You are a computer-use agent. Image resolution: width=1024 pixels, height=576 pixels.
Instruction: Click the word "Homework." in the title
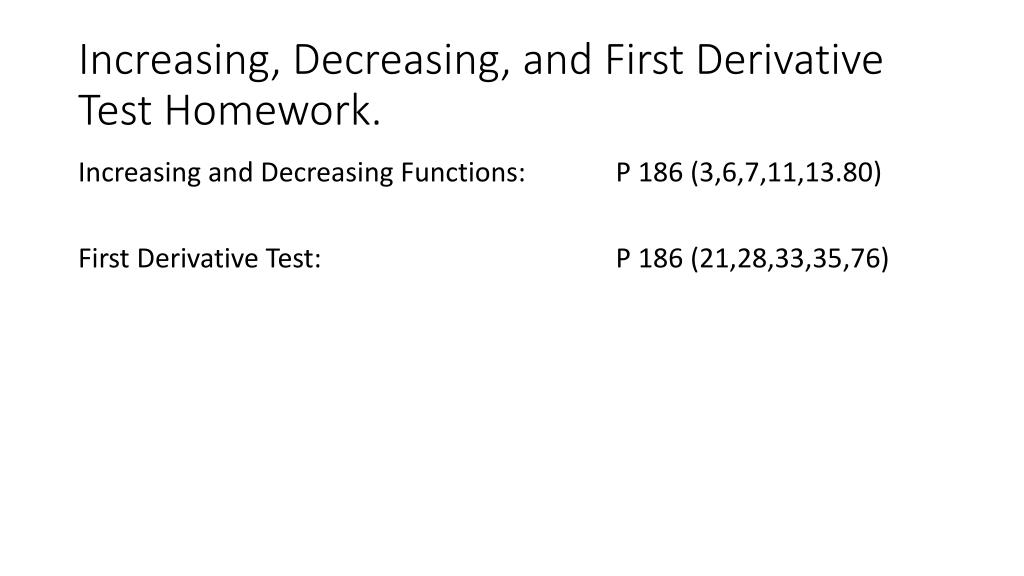click(272, 110)
